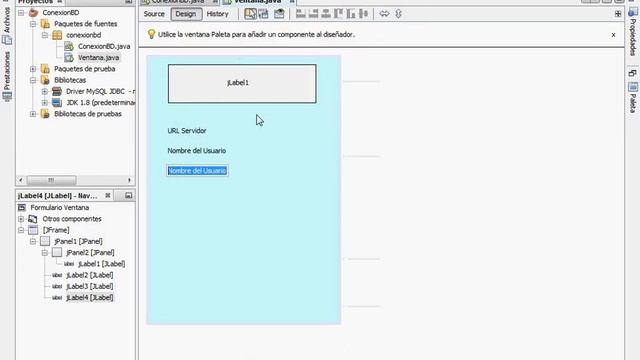Collapse the jPanel2 node in Navigator
The height and width of the screenshot is (360, 640).
45,253
